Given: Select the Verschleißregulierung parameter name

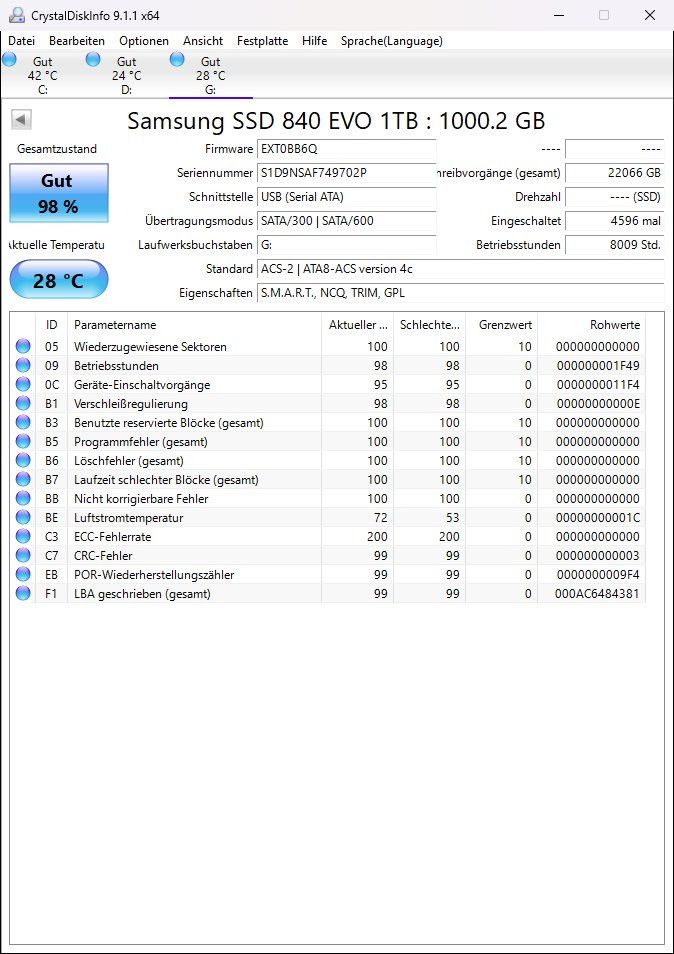Looking at the screenshot, I should [131, 404].
